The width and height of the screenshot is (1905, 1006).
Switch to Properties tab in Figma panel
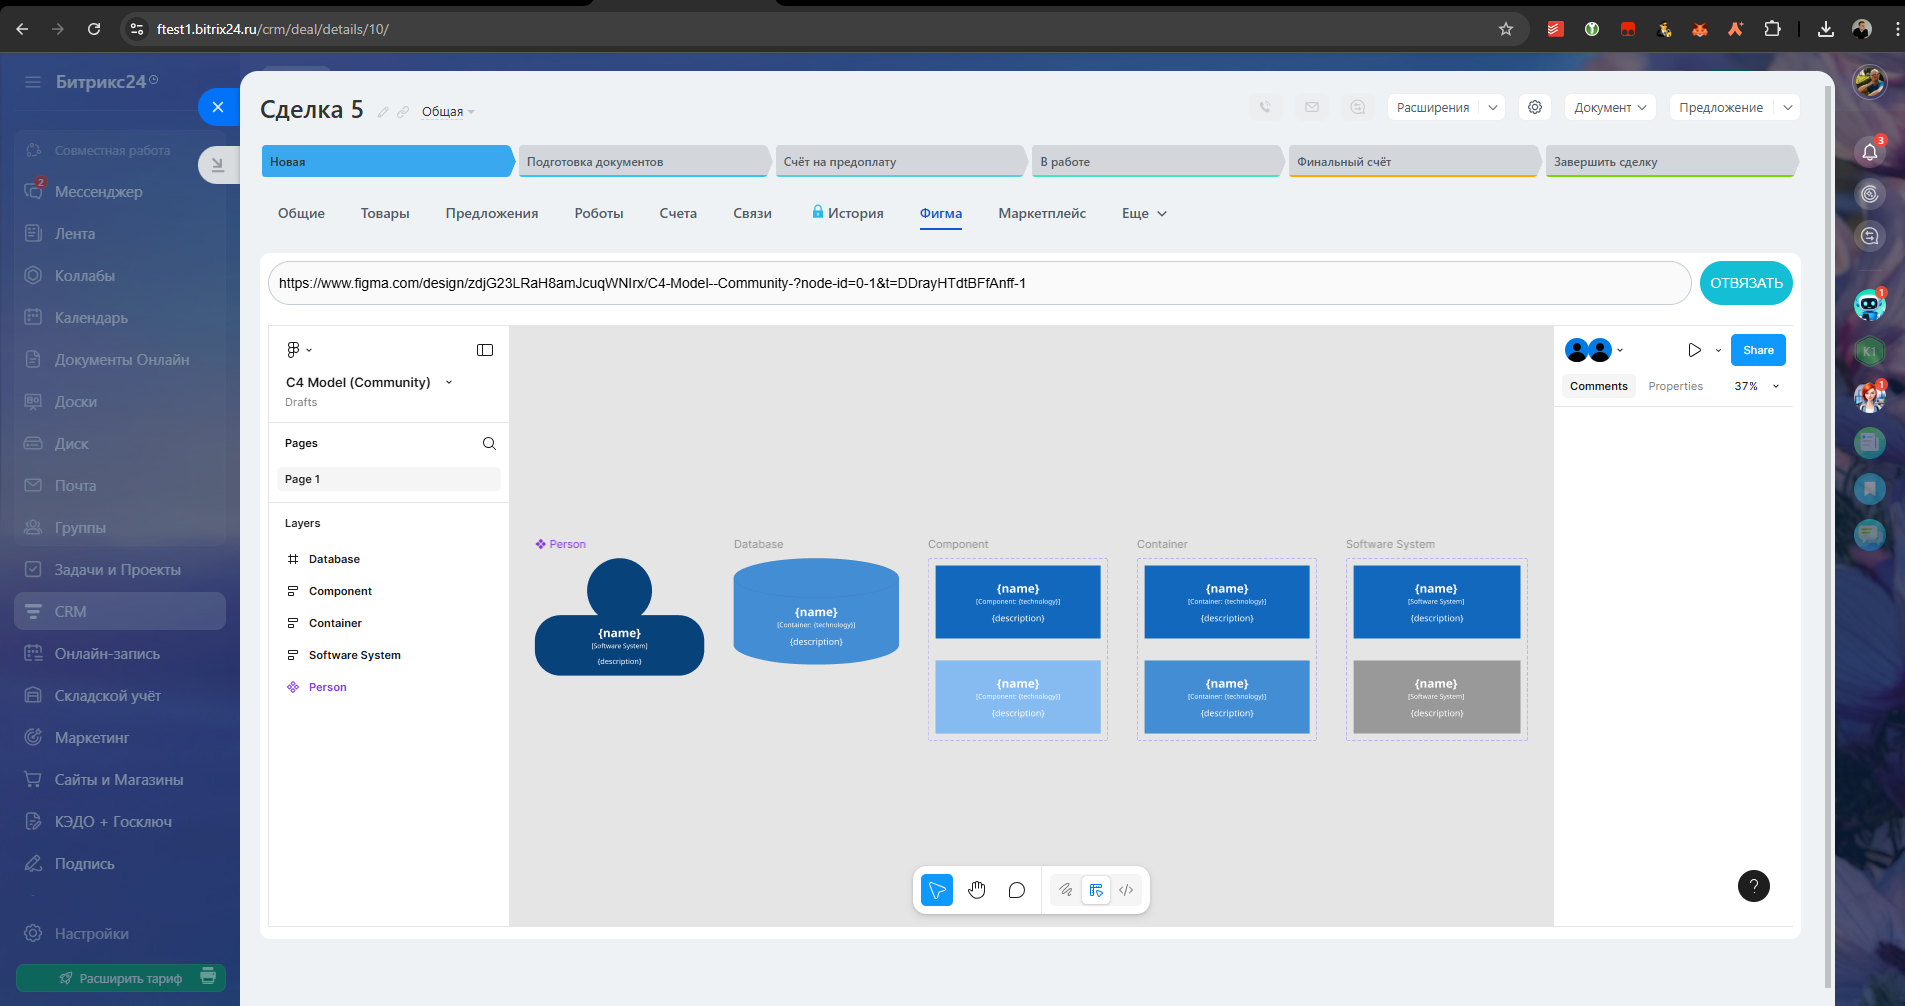point(1675,386)
